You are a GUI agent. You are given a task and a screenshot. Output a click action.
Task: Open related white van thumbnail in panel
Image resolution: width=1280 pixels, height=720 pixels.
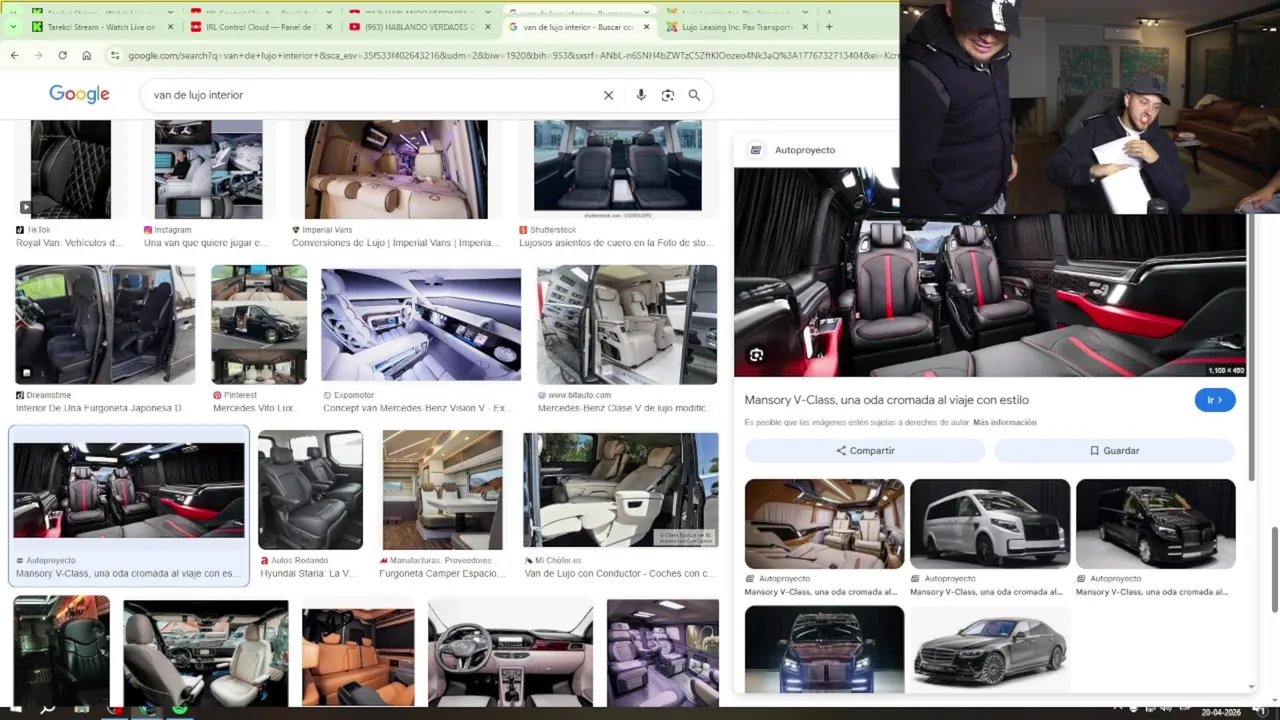[x=990, y=524]
